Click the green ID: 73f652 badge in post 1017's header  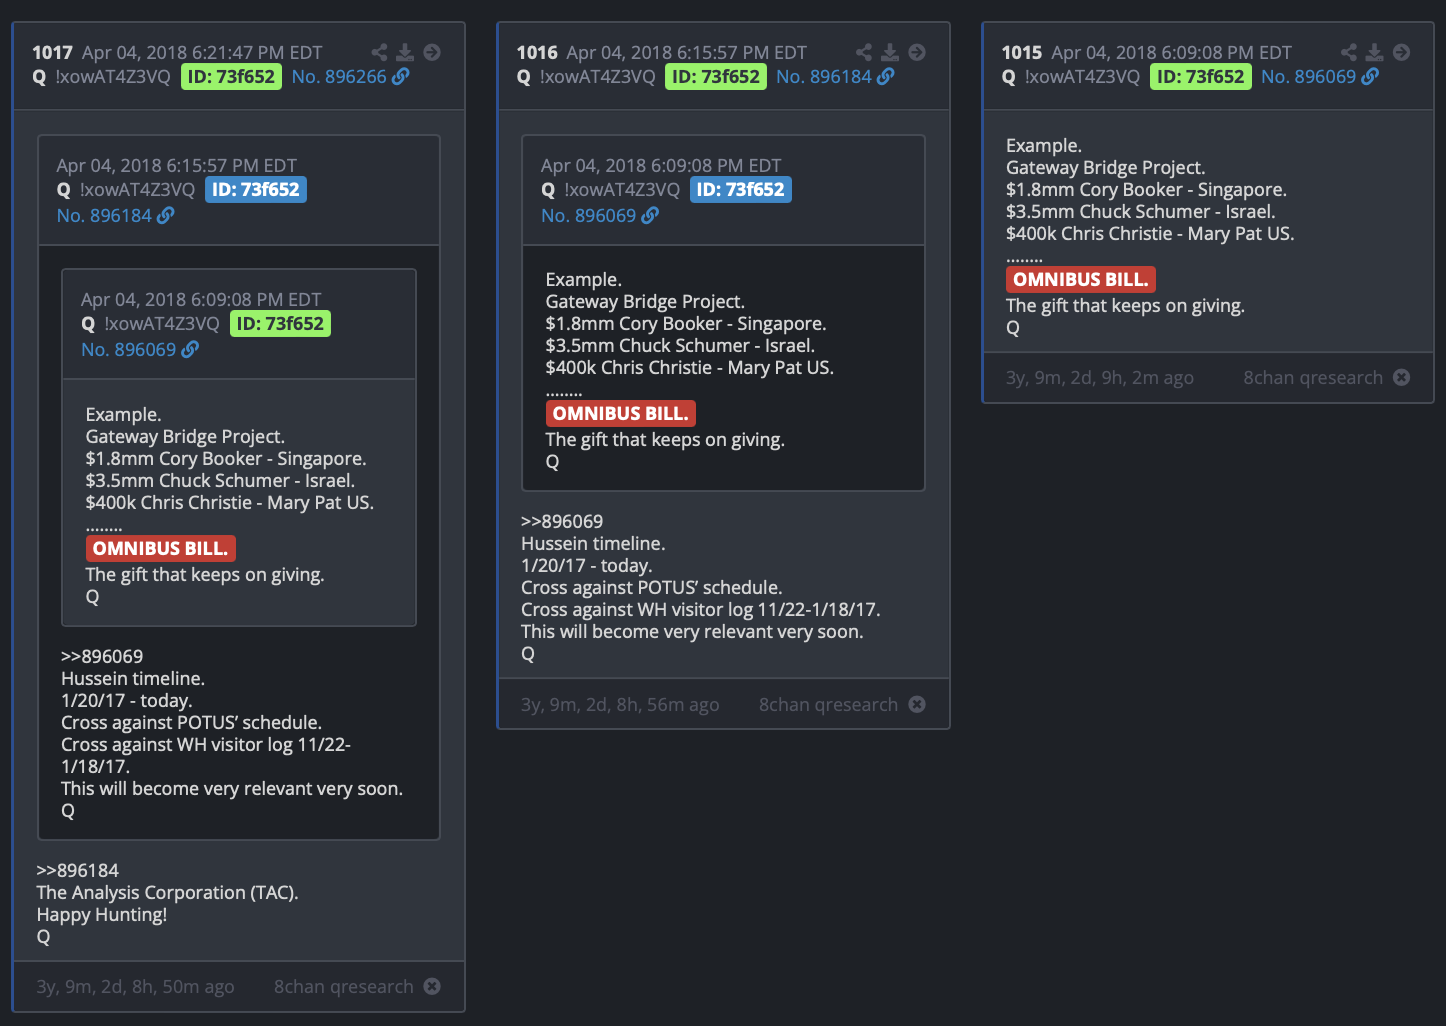tap(232, 76)
